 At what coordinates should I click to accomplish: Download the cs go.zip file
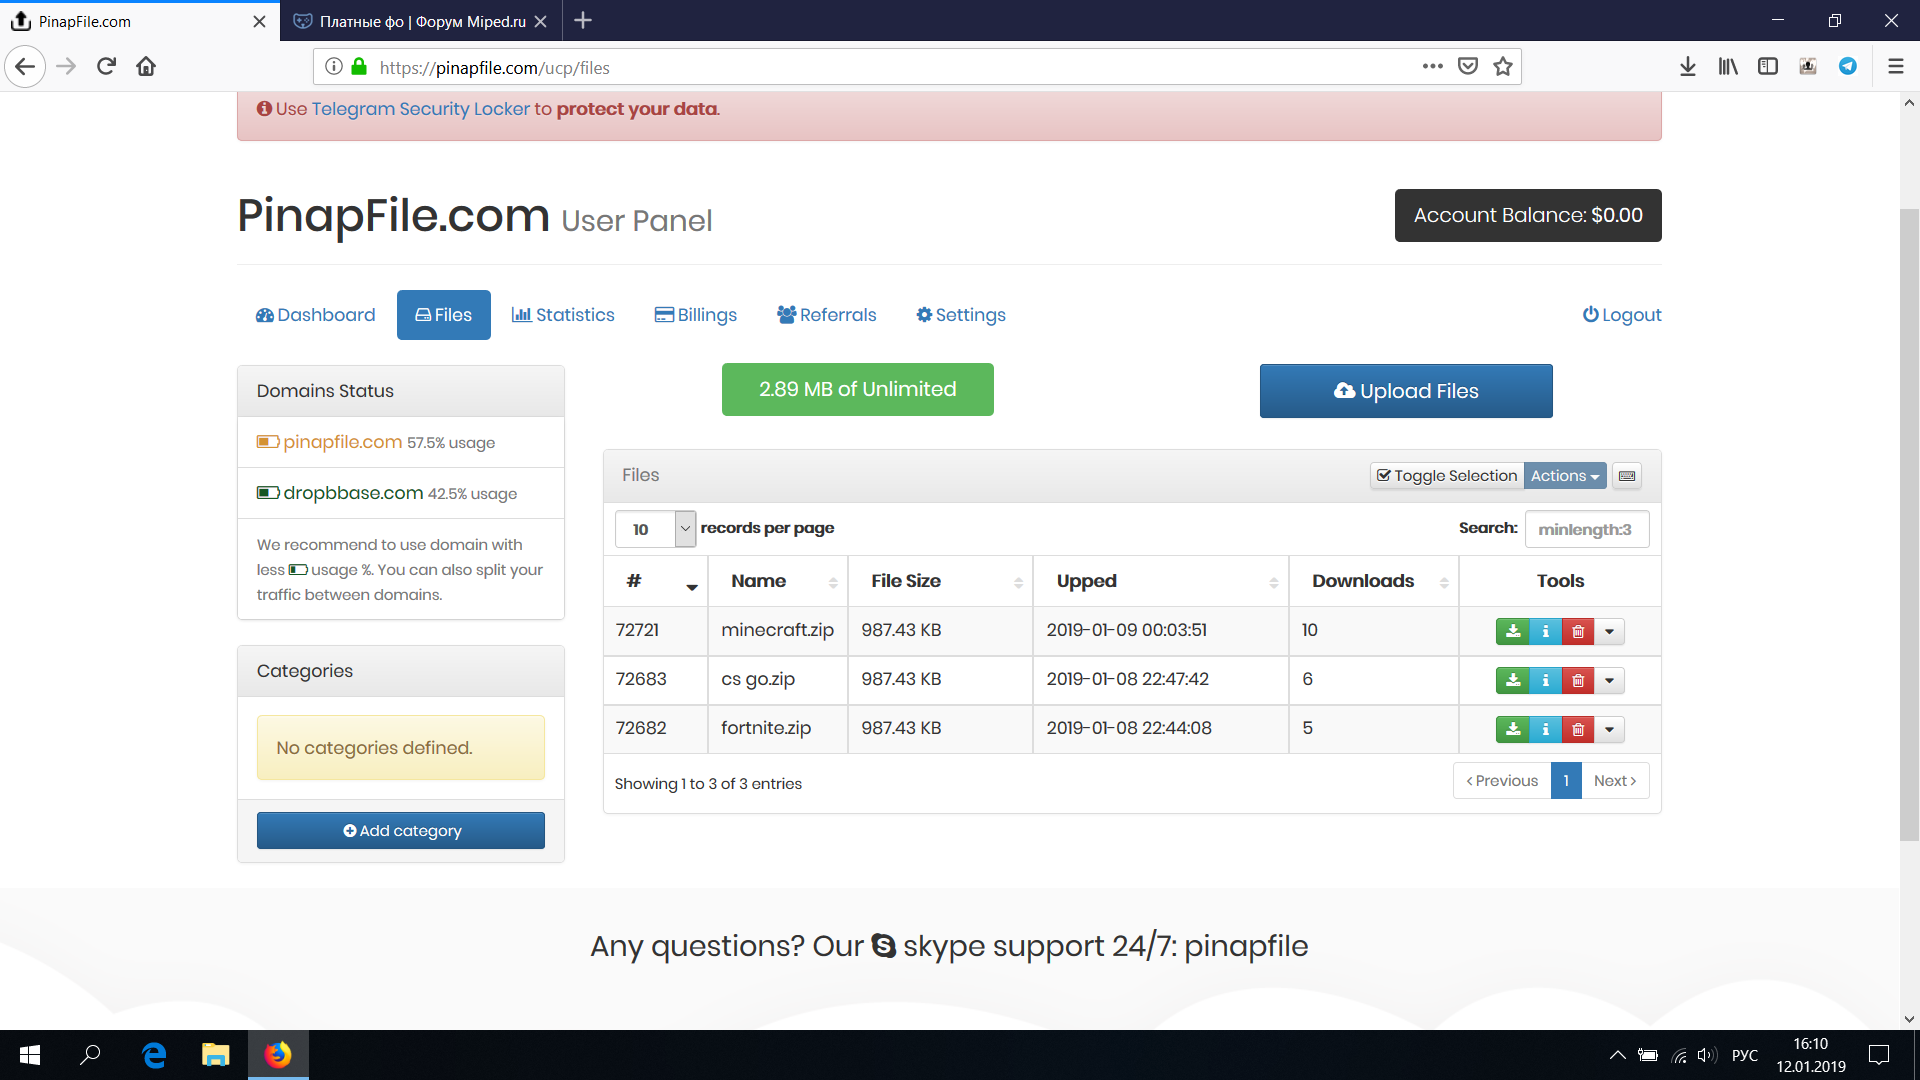(1513, 680)
